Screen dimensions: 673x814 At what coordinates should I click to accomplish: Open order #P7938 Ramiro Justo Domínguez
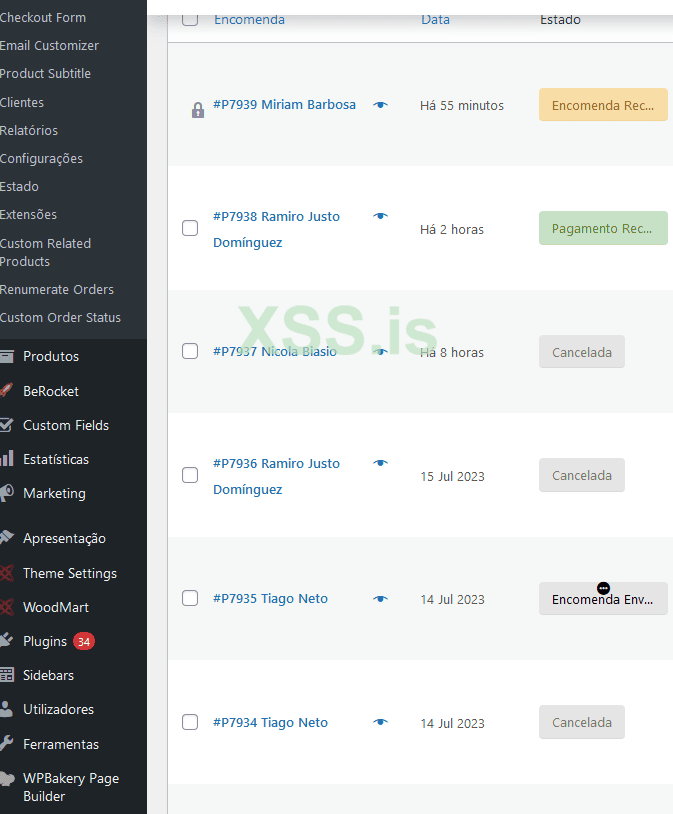(276, 229)
